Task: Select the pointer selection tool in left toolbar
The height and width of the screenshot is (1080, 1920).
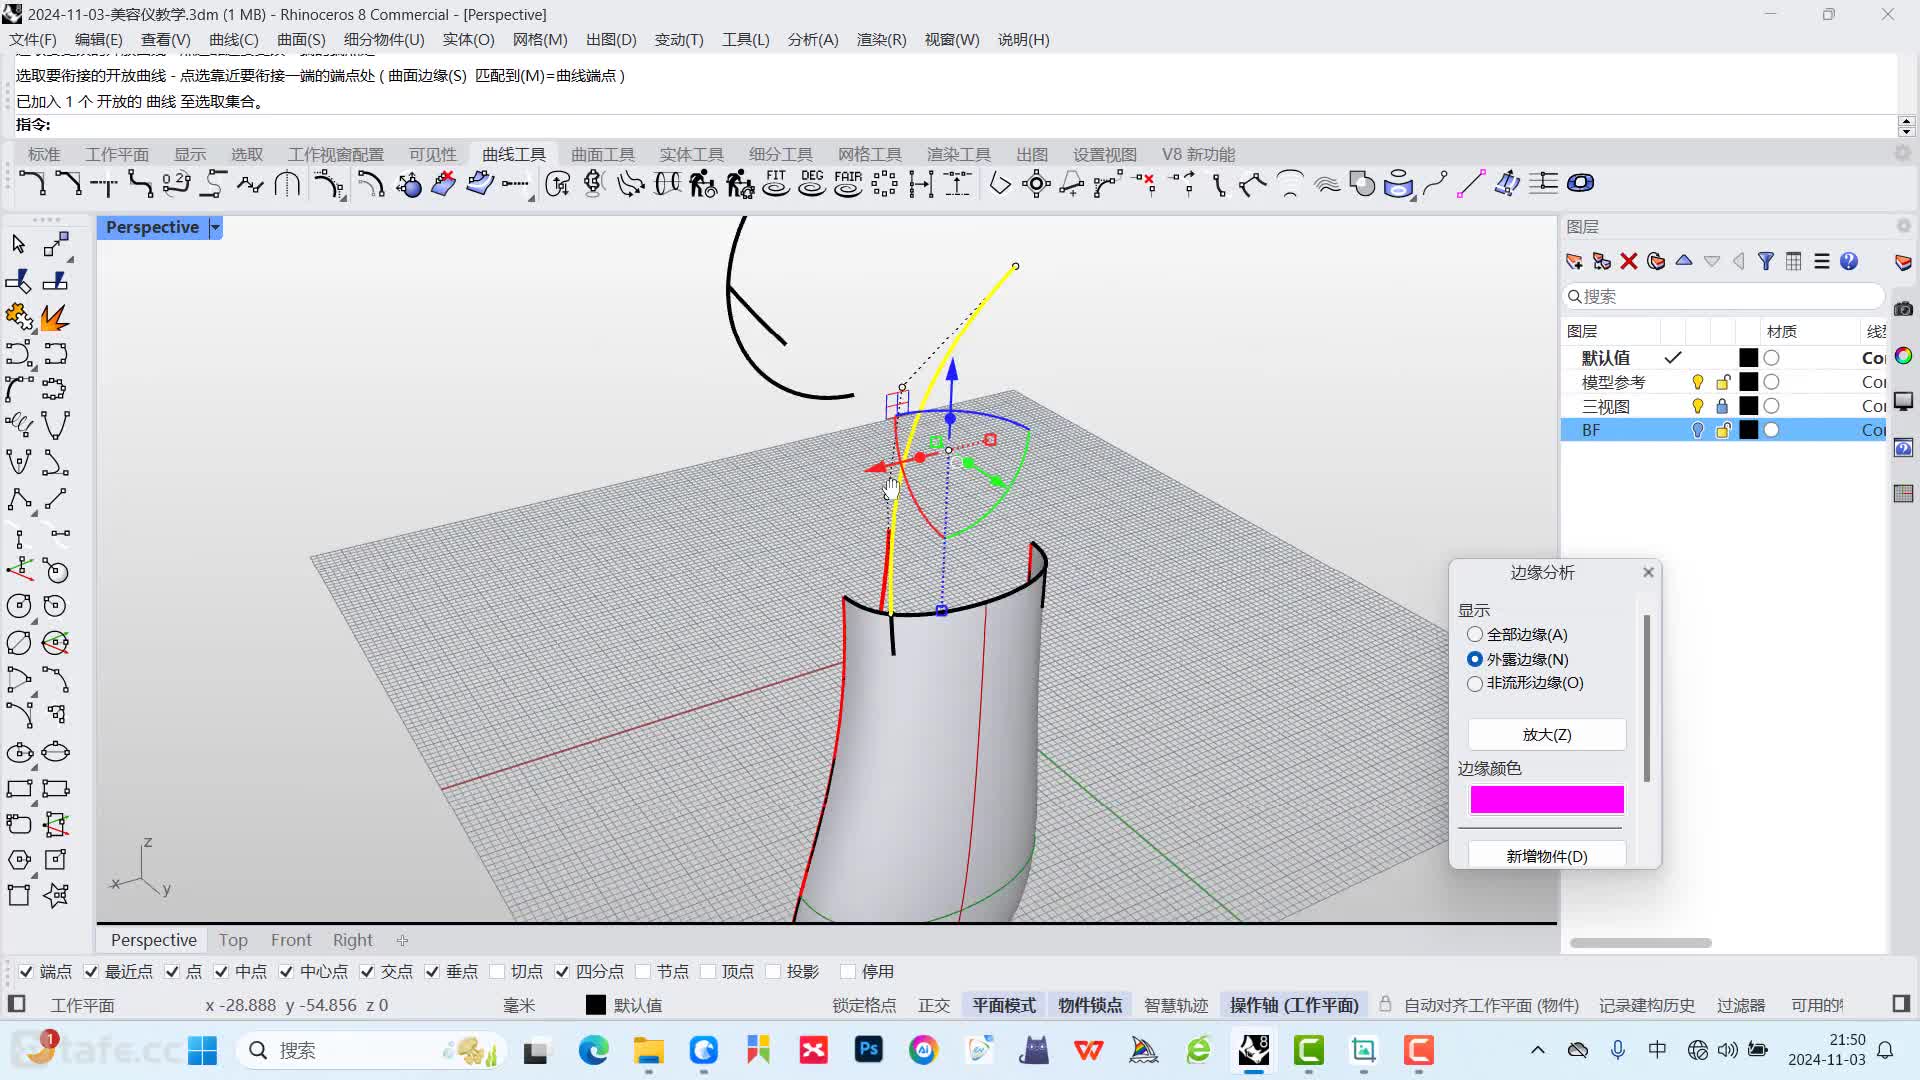Action: pyautogui.click(x=19, y=245)
